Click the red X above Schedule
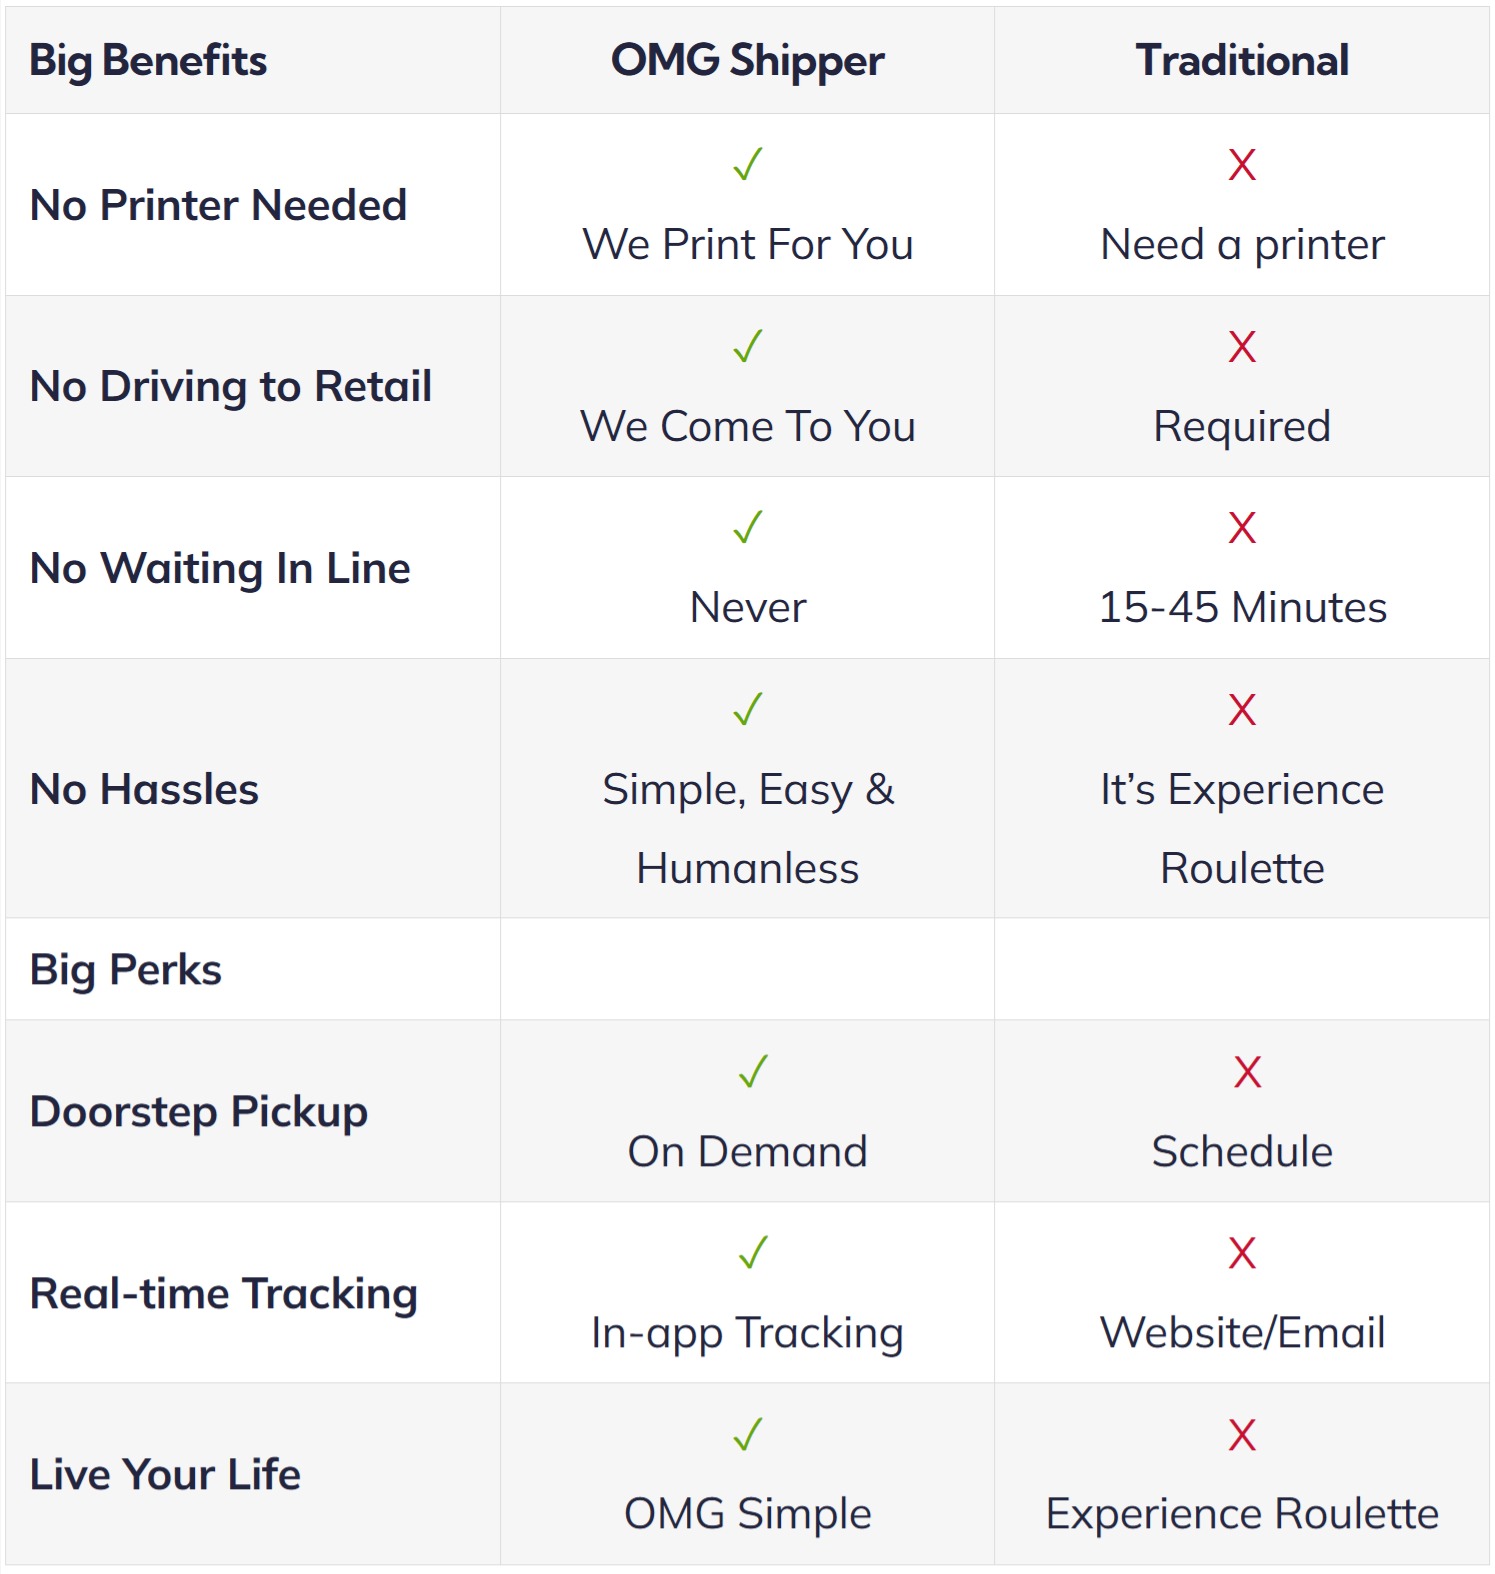1495x1574 pixels. [x=1247, y=1072]
